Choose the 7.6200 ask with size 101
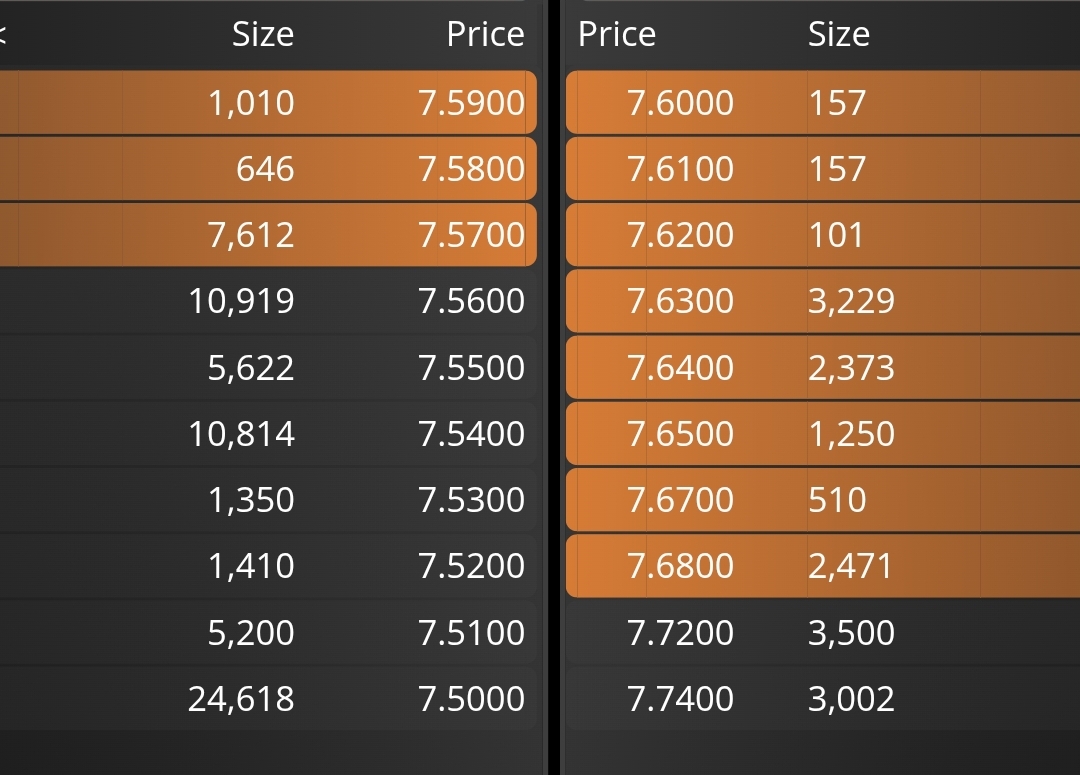Image resolution: width=1080 pixels, height=775 pixels. pos(822,234)
